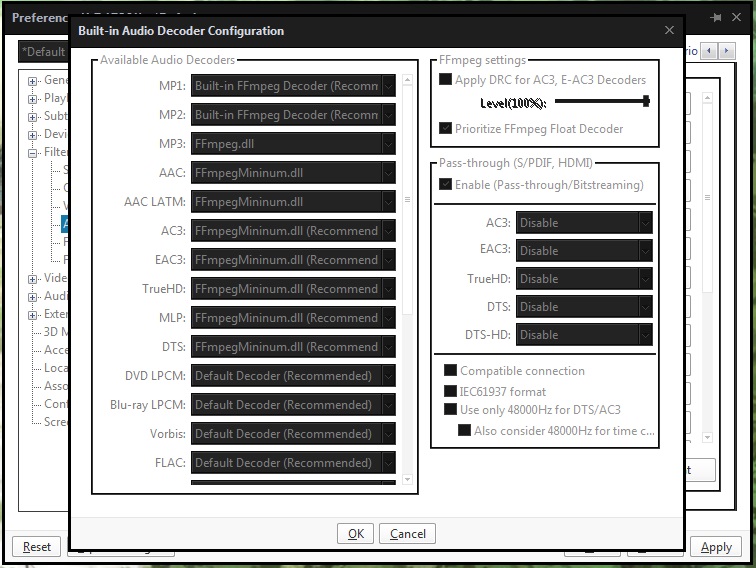Viewport: 756px width, 568px height.
Task: Check the Compatible connection option
Action: tap(450, 370)
